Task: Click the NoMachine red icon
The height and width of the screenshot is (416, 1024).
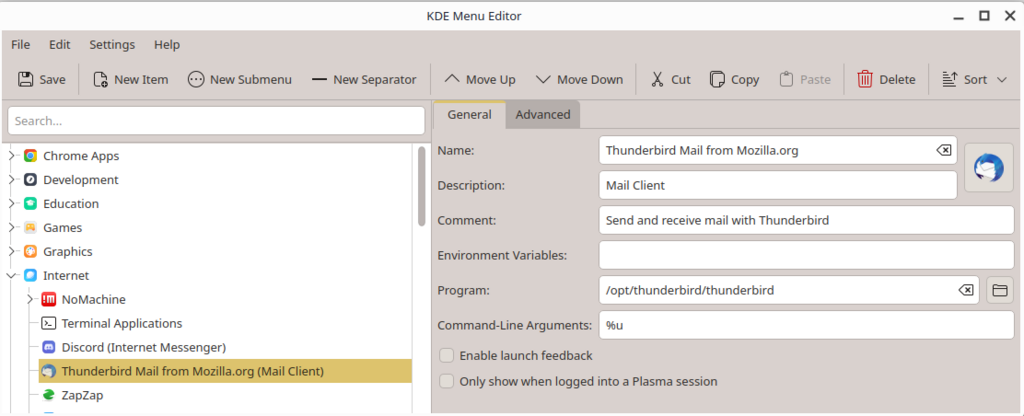Action: pyautogui.click(x=48, y=300)
